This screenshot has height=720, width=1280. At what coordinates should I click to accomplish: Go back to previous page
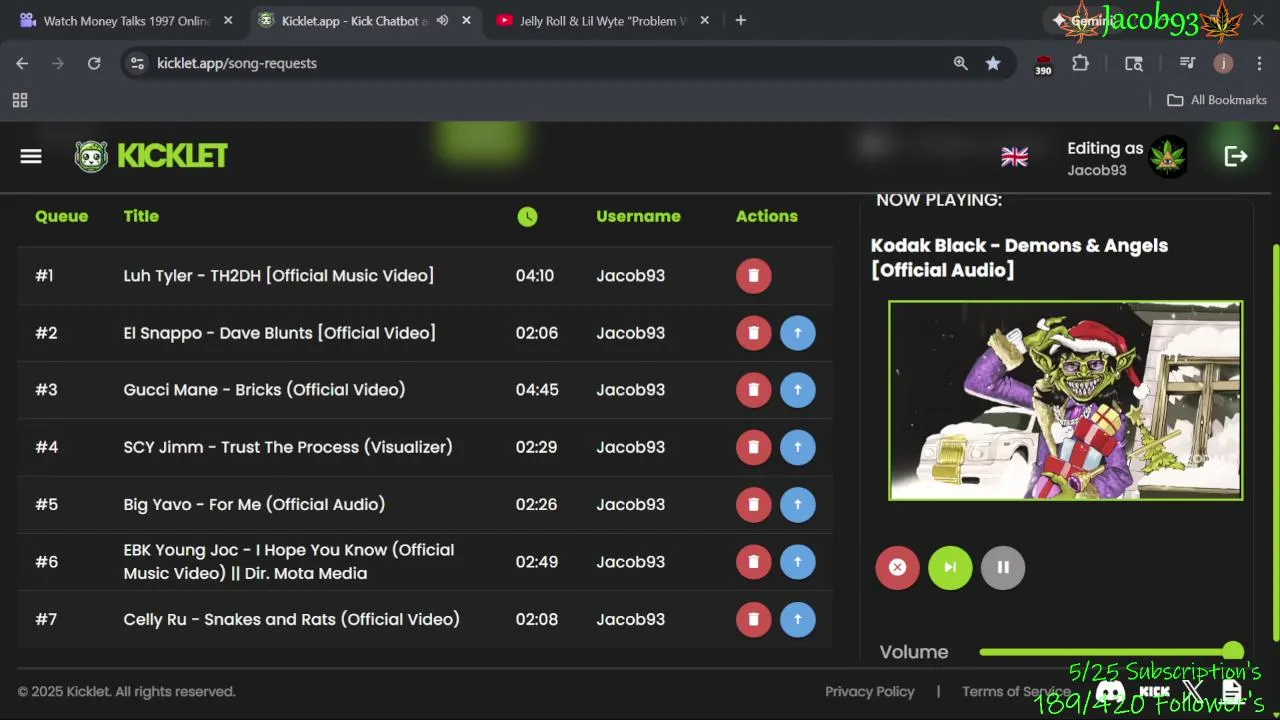click(x=22, y=63)
